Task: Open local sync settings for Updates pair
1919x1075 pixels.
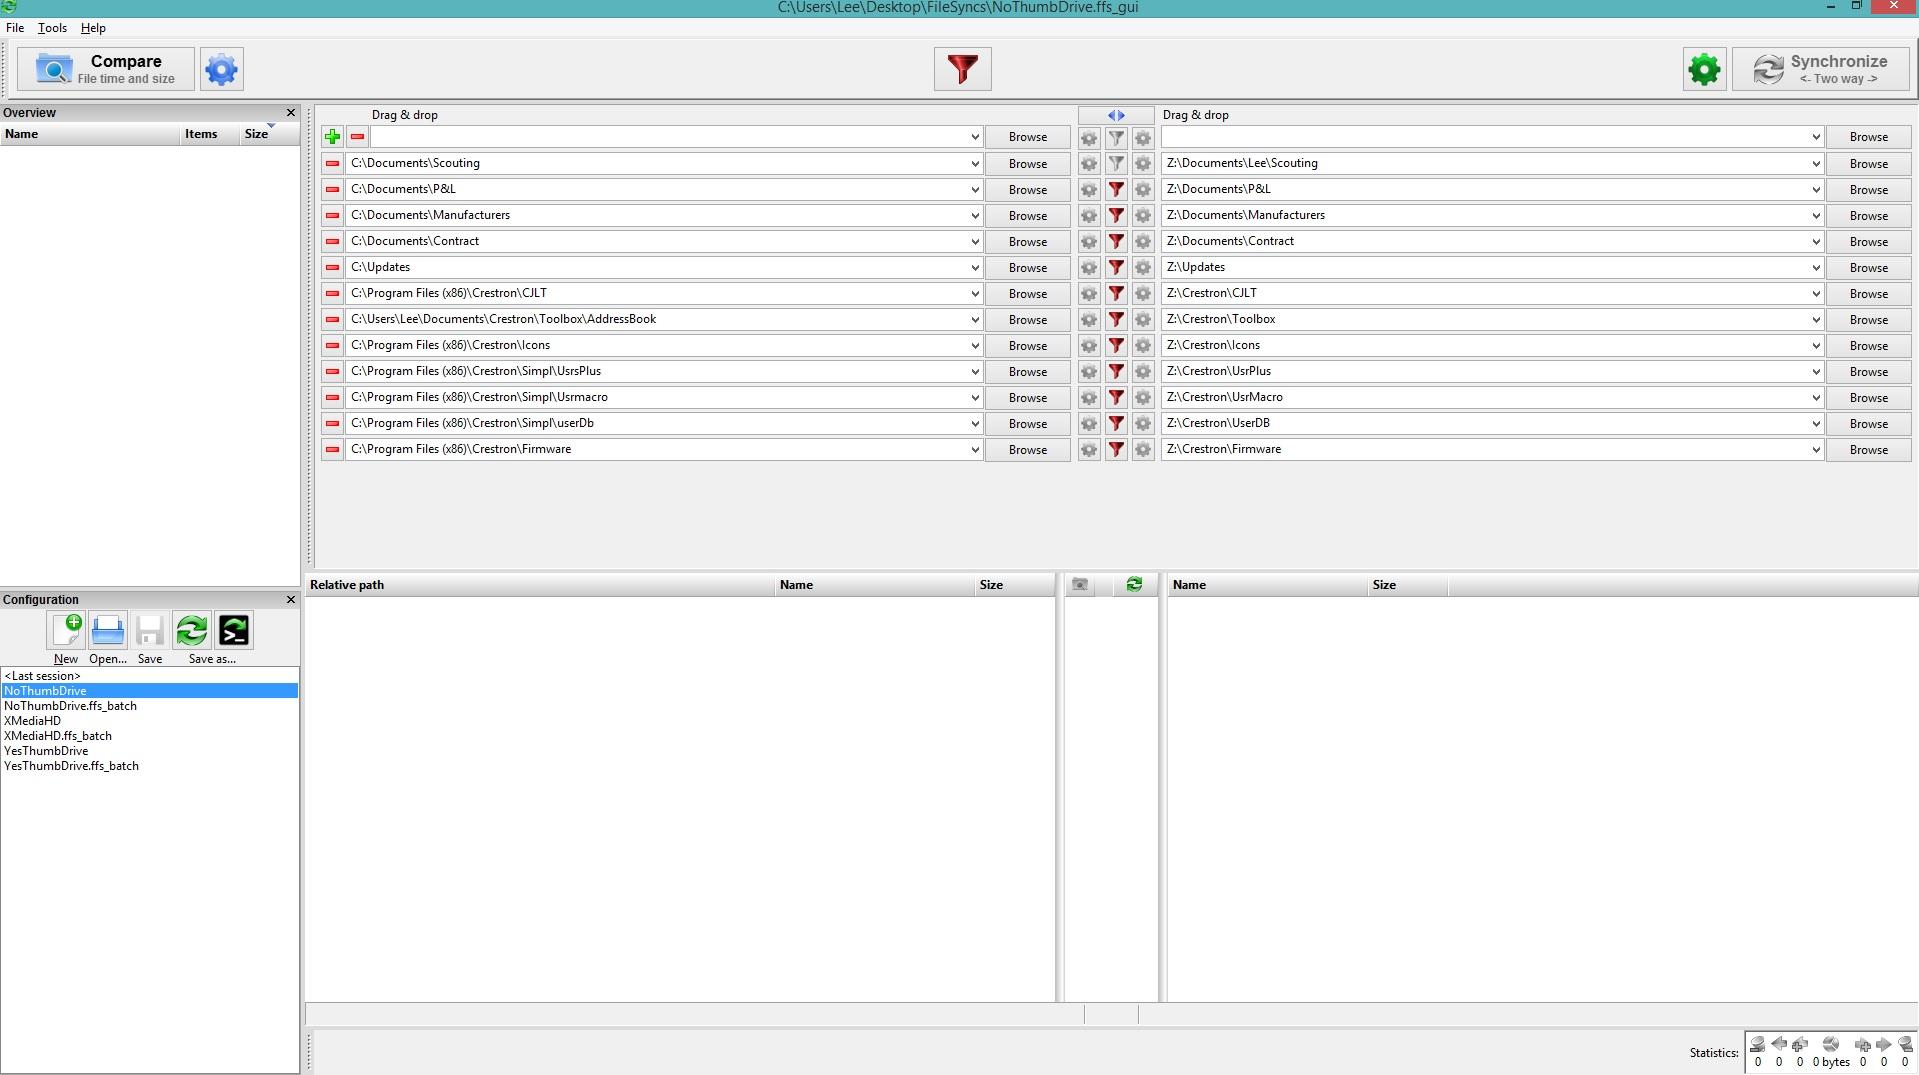Action: pyautogui.click(x=1143, y=267)
